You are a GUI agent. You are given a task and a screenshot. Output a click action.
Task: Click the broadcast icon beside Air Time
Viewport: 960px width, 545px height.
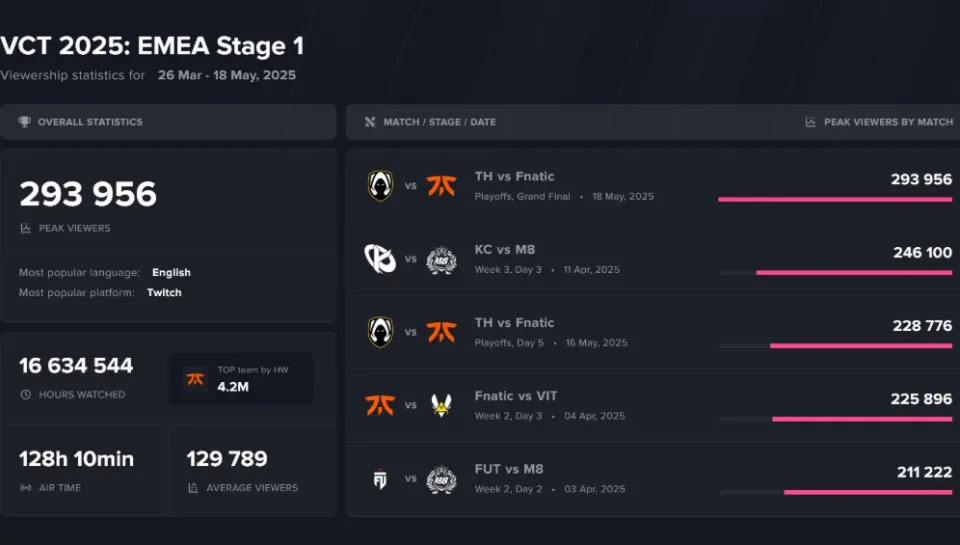pyautogui.click(x=26, y=487)
